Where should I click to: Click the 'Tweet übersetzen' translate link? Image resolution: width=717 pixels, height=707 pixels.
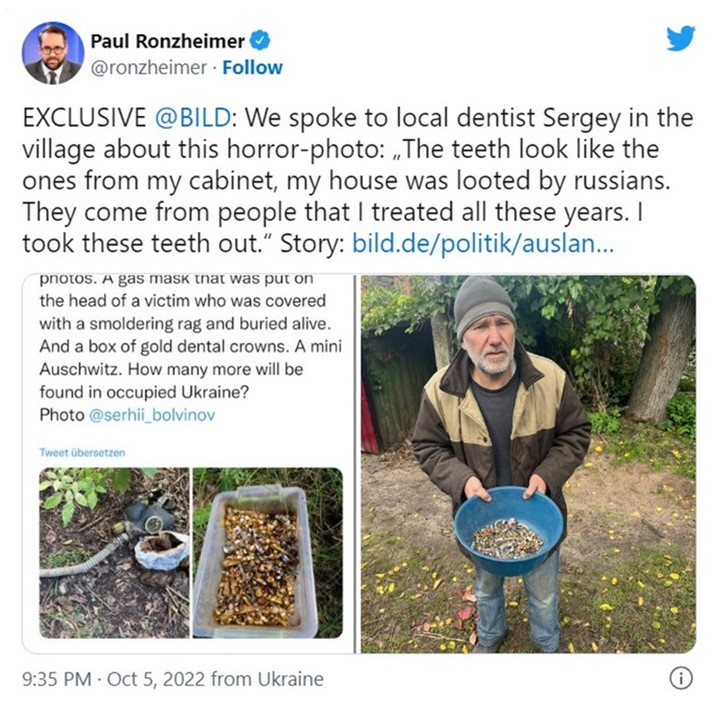point(82,452)
